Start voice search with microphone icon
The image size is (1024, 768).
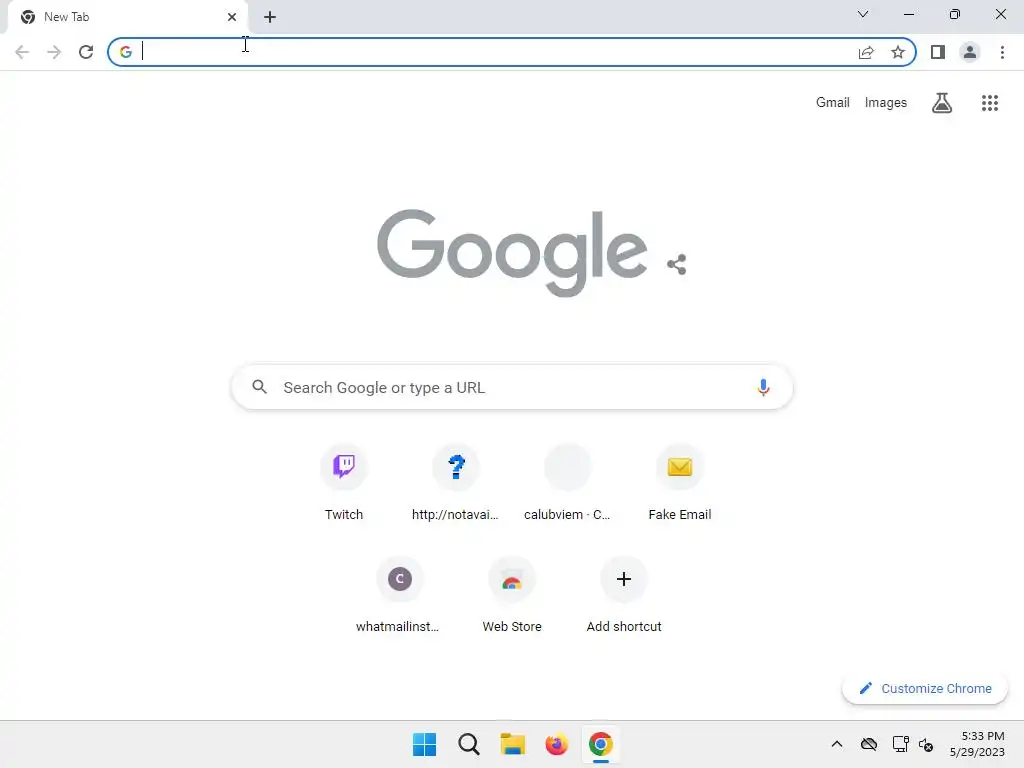[763, 387]
